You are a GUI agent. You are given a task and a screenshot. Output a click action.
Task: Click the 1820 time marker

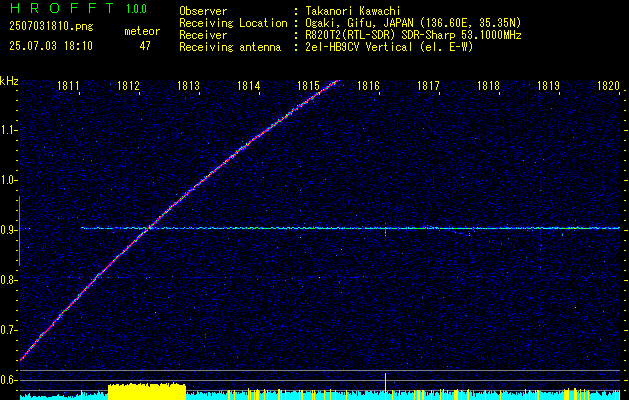(x=609, y=86)
